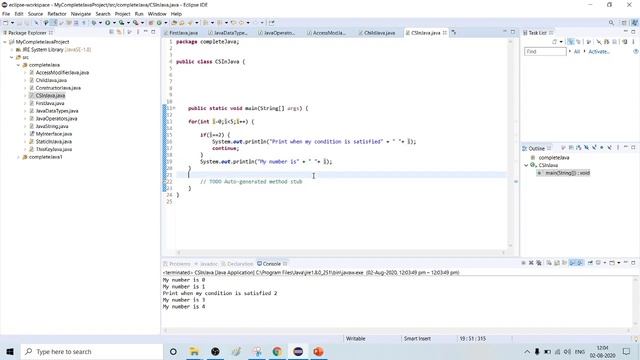Click the Console horizontal scrollbar
The height and width of the screenshot is (360, 640).
coord(398,330)
